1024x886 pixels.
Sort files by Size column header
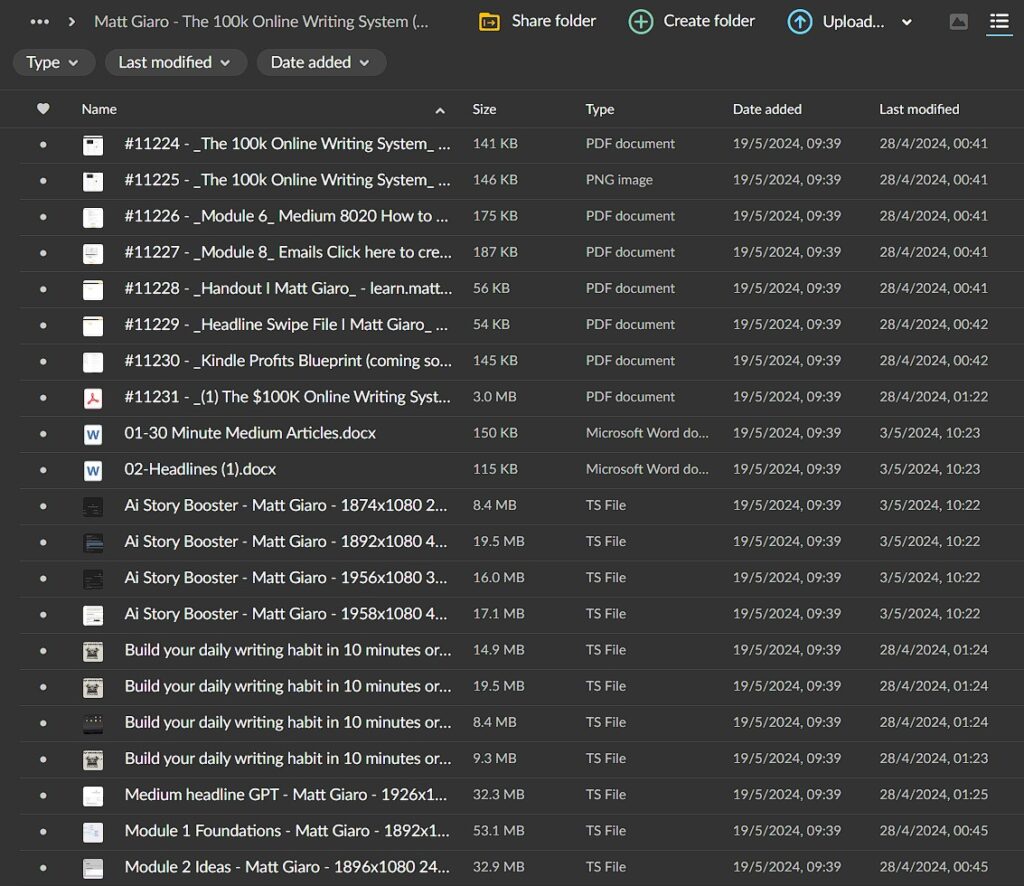(x=484, y=109)
